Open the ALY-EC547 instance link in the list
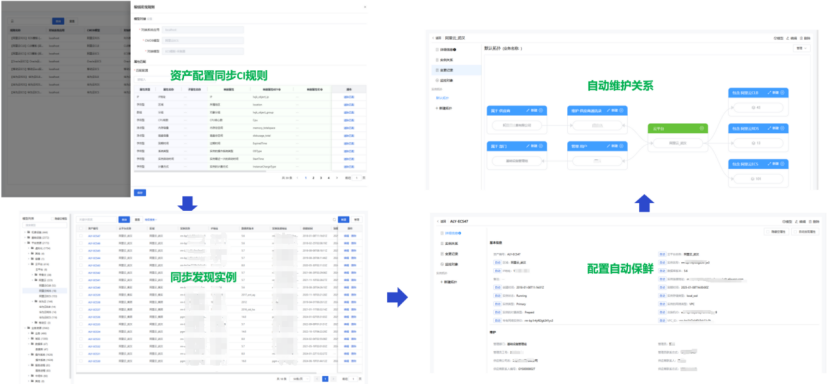This screenshot has height=384, width=829. (94, 235)
